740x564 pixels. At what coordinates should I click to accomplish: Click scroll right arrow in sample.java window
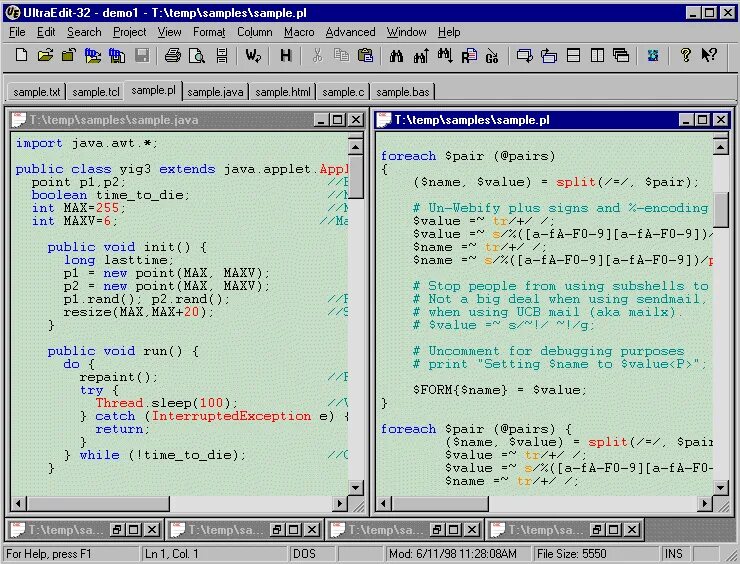339,504
